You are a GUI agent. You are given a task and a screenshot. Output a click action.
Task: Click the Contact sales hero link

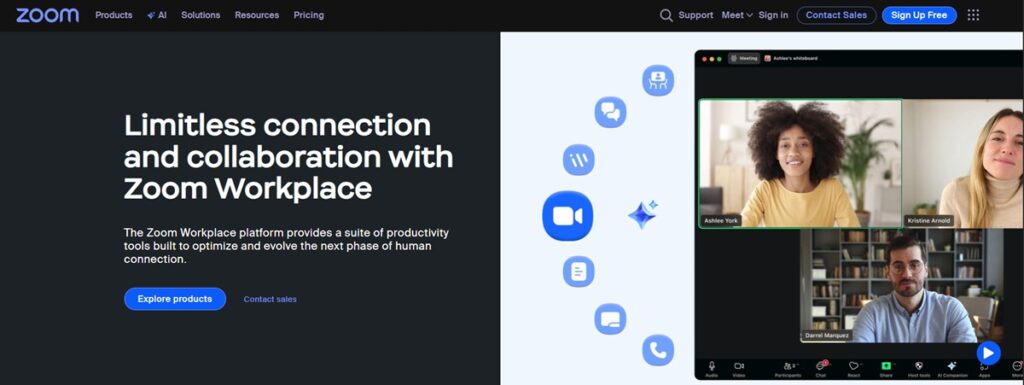coord(270,300)
